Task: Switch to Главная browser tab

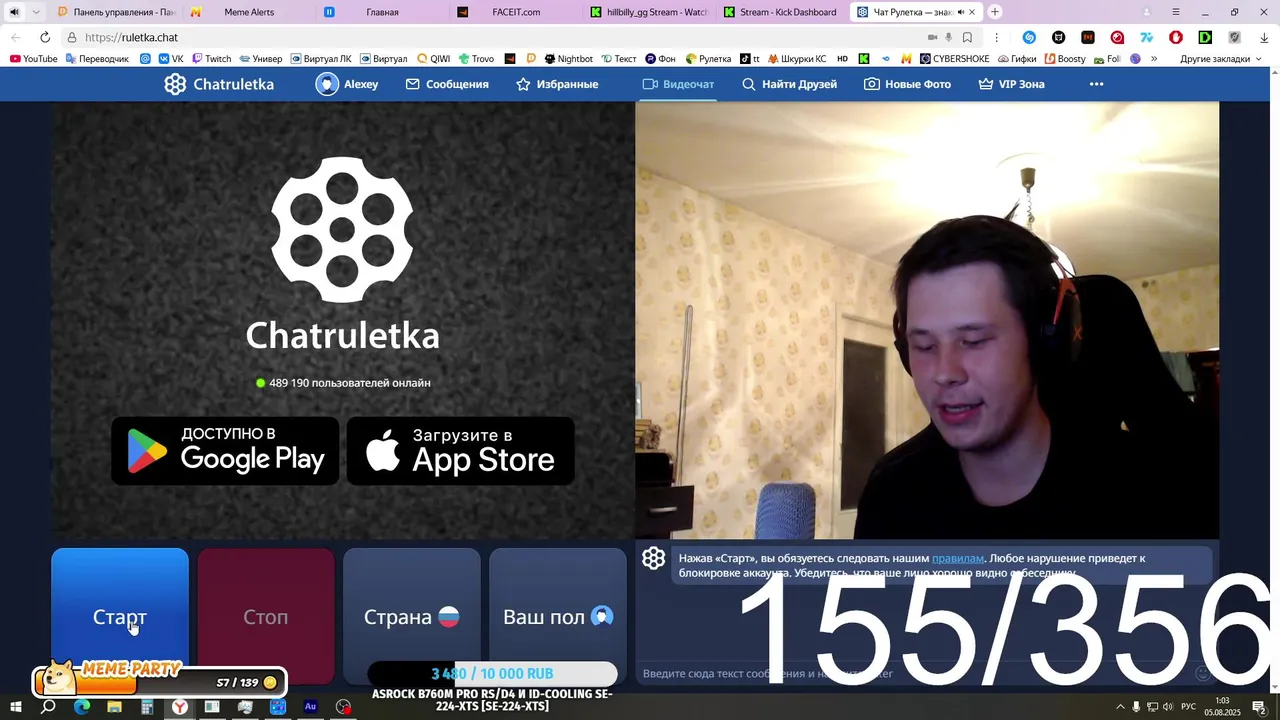Action: tap(382, 12)
